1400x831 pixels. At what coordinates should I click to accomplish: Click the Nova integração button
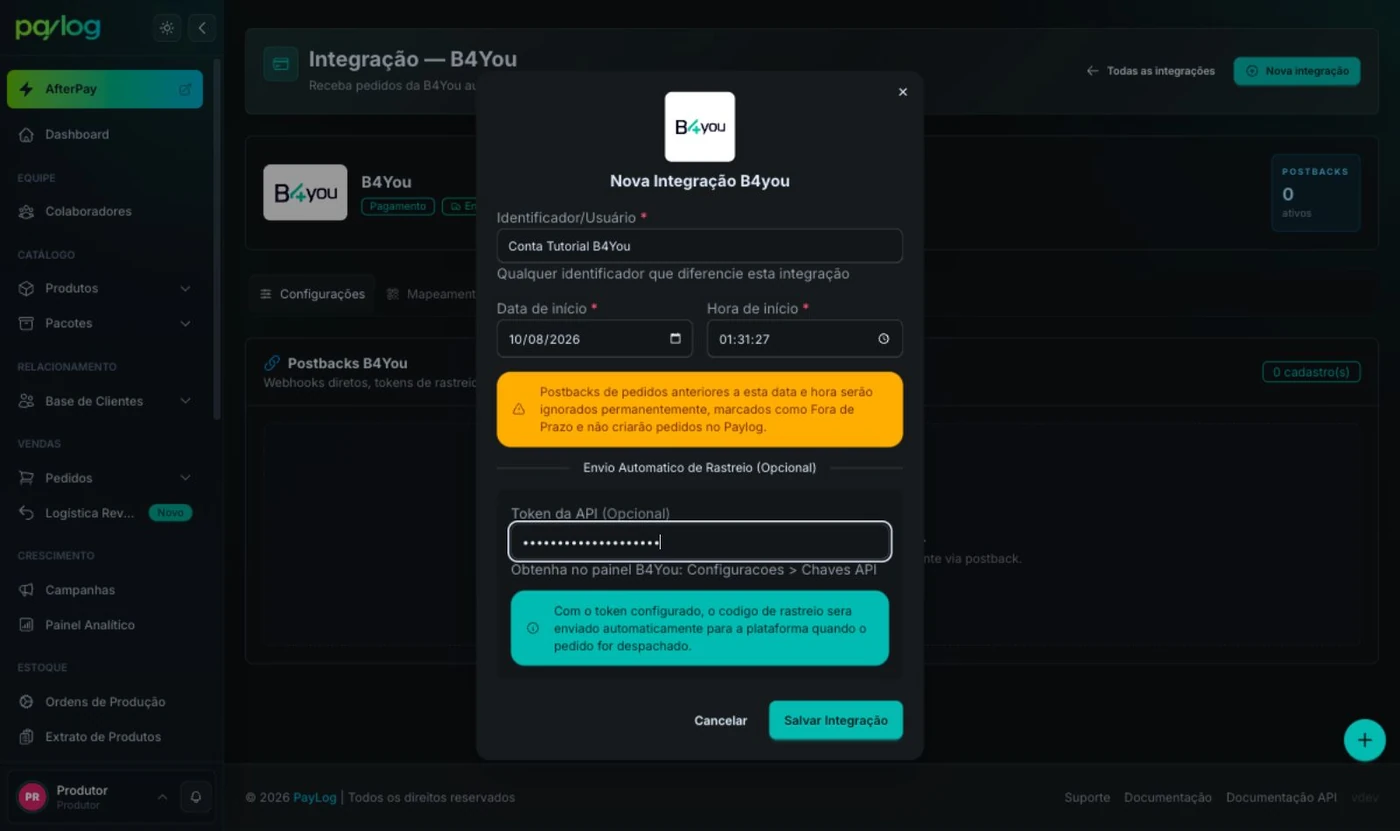coord(1297,71)
